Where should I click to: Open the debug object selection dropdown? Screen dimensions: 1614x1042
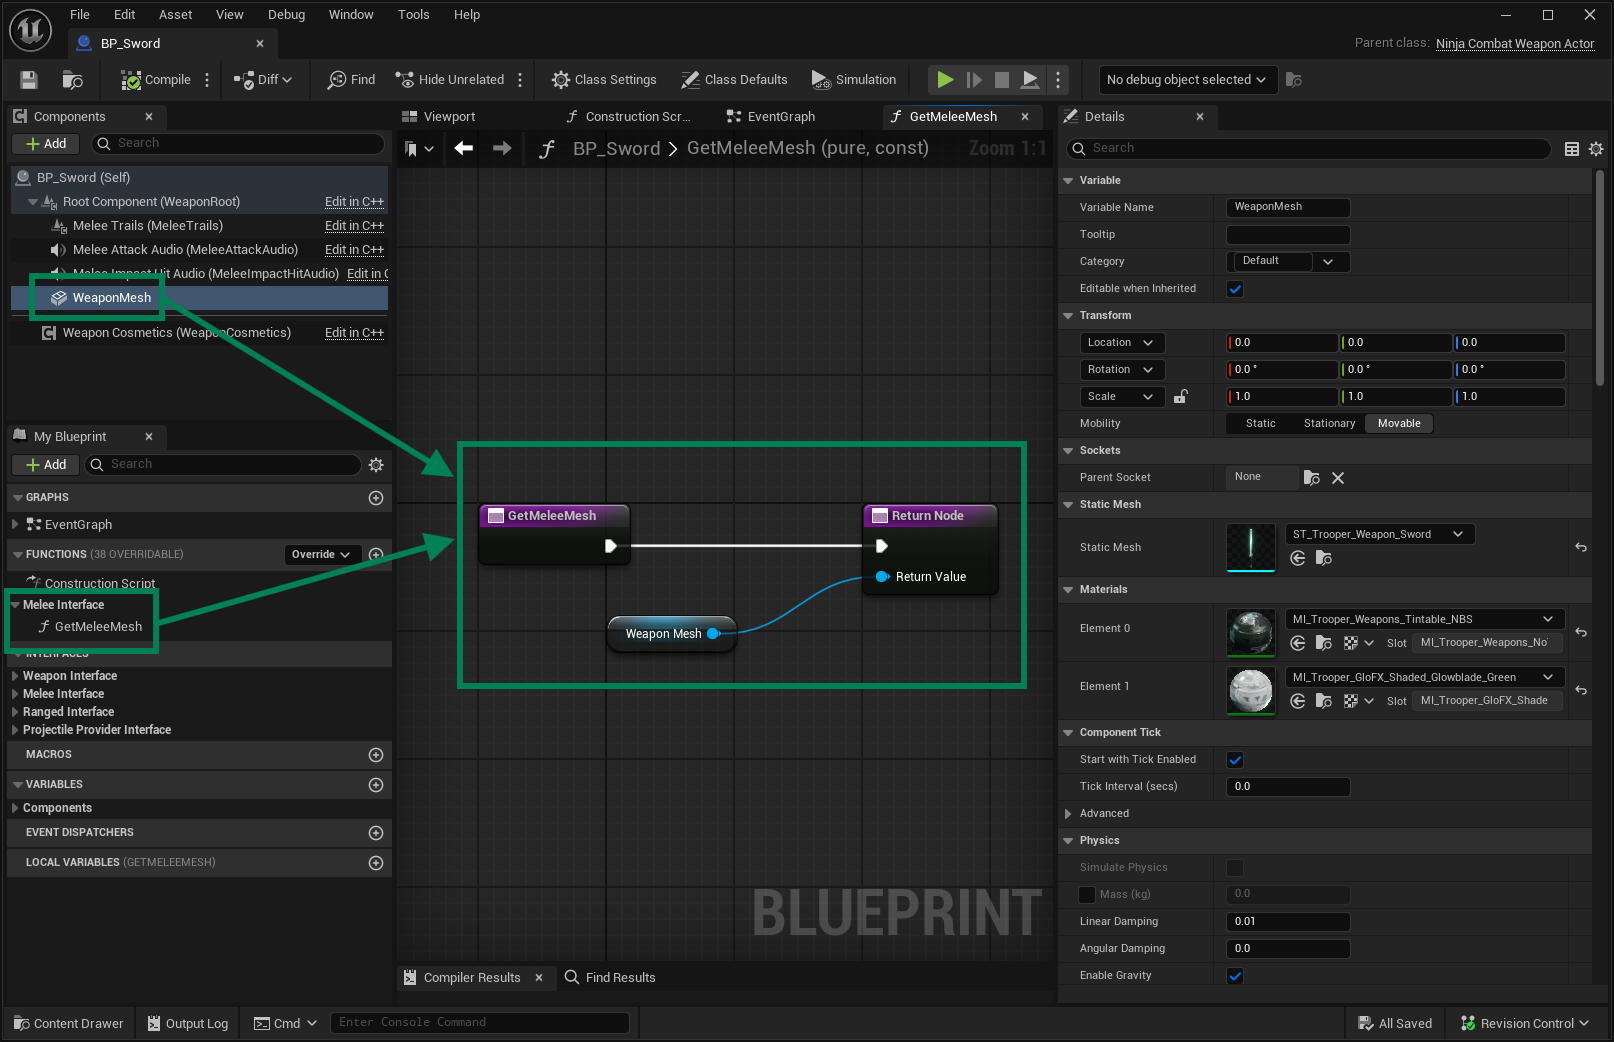click(1187, 80)
